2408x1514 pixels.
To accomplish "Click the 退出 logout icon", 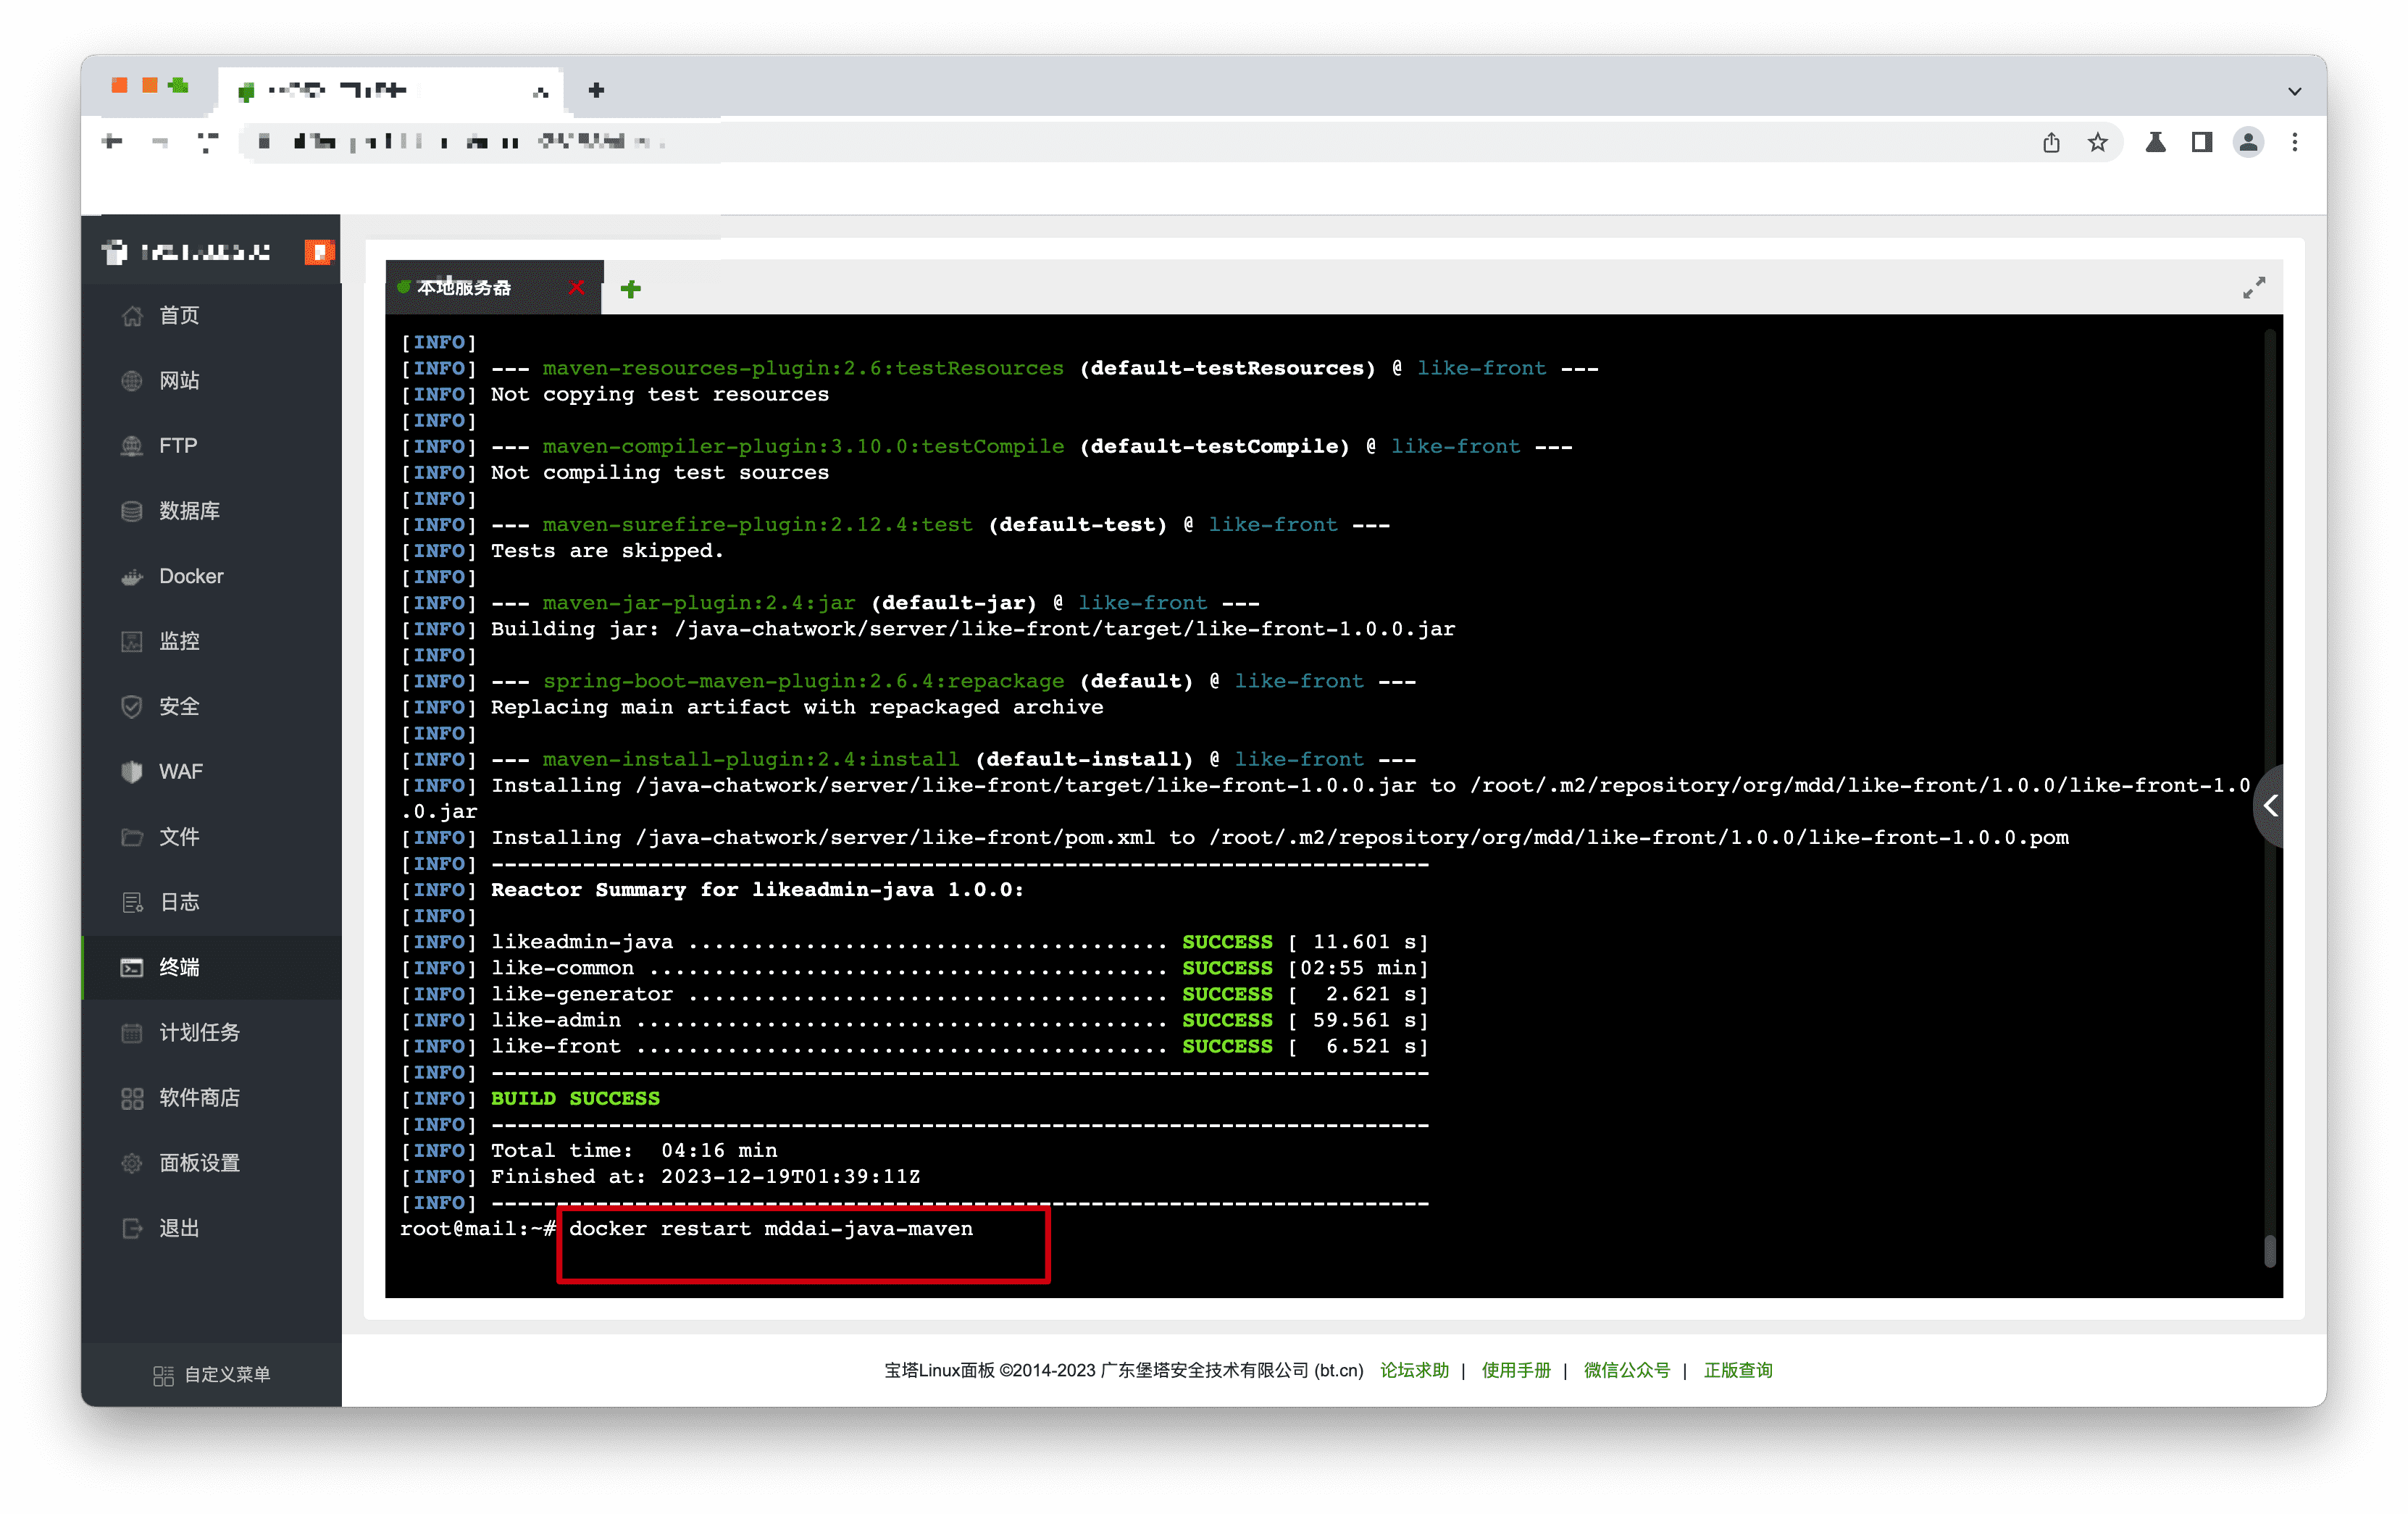I will (131, 1228).
